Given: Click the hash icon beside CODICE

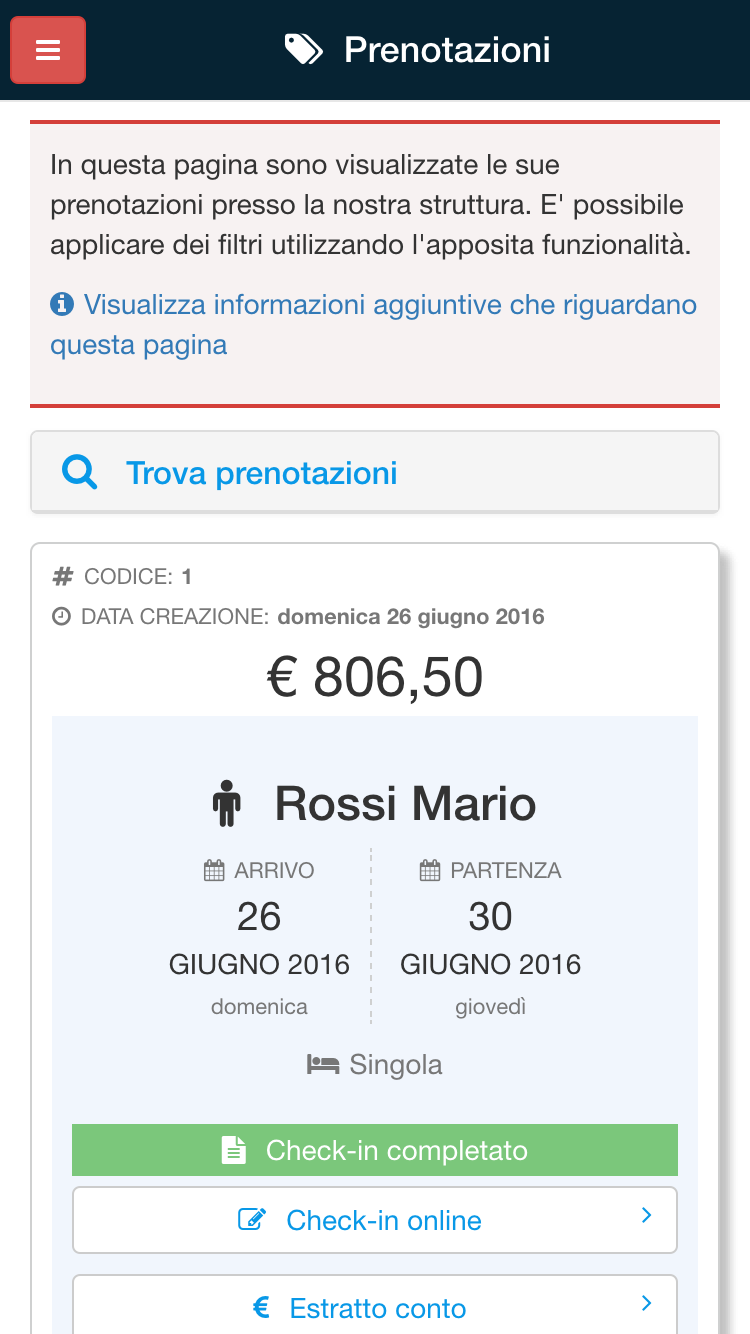Looking at the screenshot, I should click(x=63, y=576).
